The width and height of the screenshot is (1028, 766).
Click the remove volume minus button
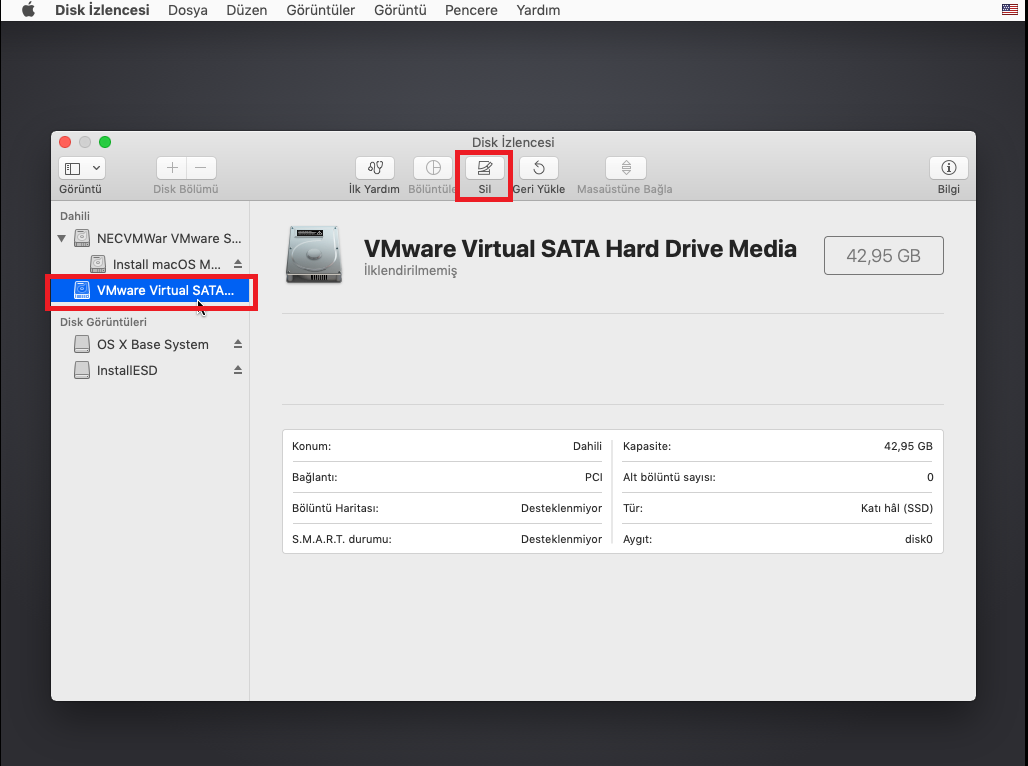click(x=201, y=168)
